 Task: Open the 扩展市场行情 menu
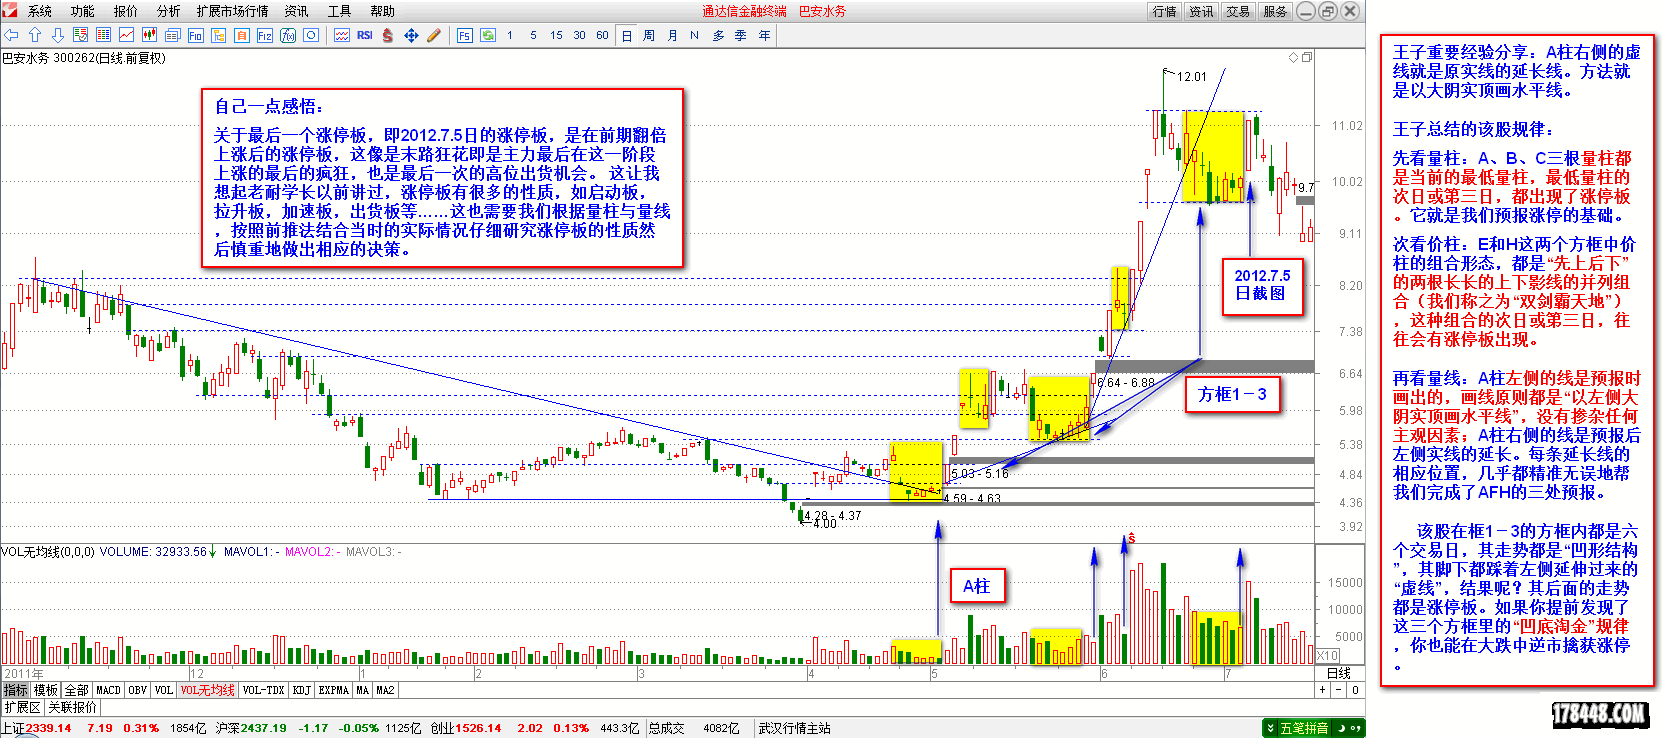(233, 11)
